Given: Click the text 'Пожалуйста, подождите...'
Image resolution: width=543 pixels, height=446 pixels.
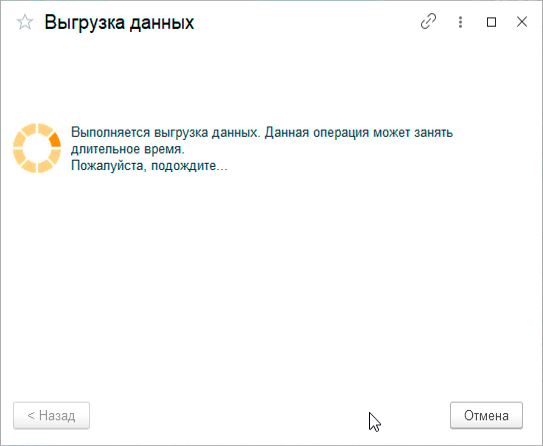Looking at the screenshot, I should coord(149,166).
